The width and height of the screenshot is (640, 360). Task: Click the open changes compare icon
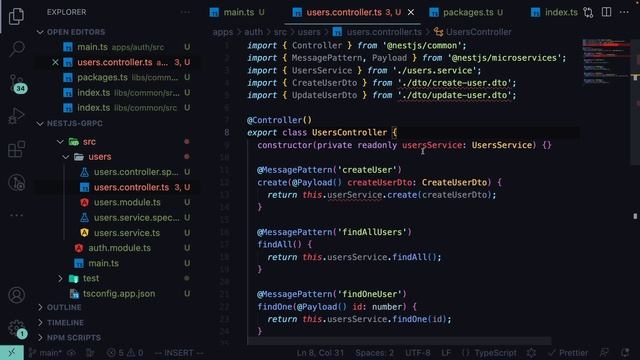click(588, 12)
